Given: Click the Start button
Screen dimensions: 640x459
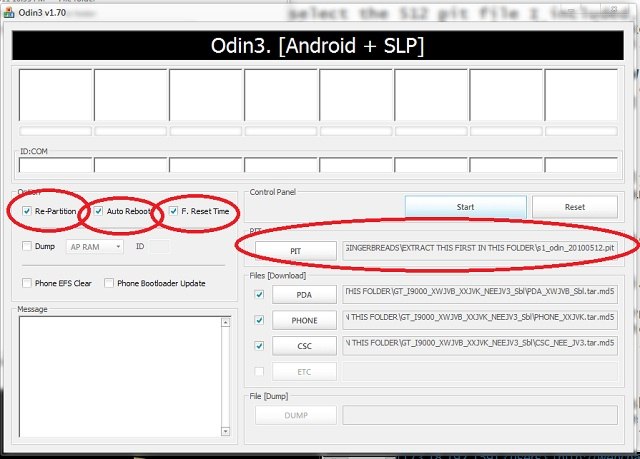Looking at the screenshot, I should tap(465, 207).
